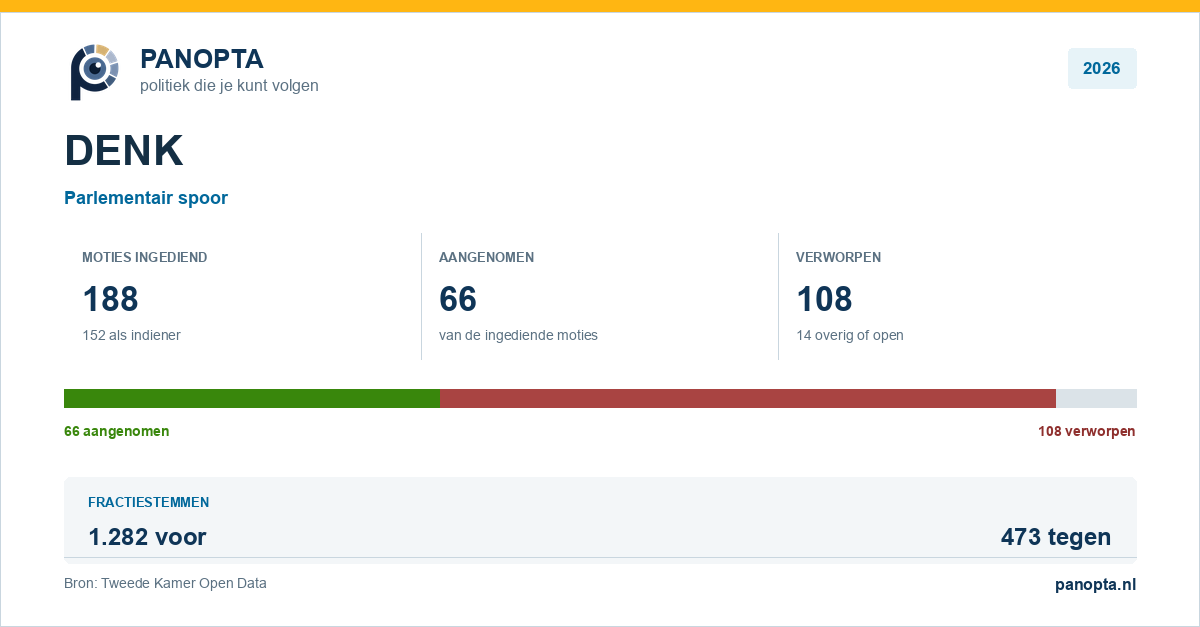Click the 'AANGENOMEN' stat label
Viewport: 1200px width, 627px height.
click(x=486, y=257)
